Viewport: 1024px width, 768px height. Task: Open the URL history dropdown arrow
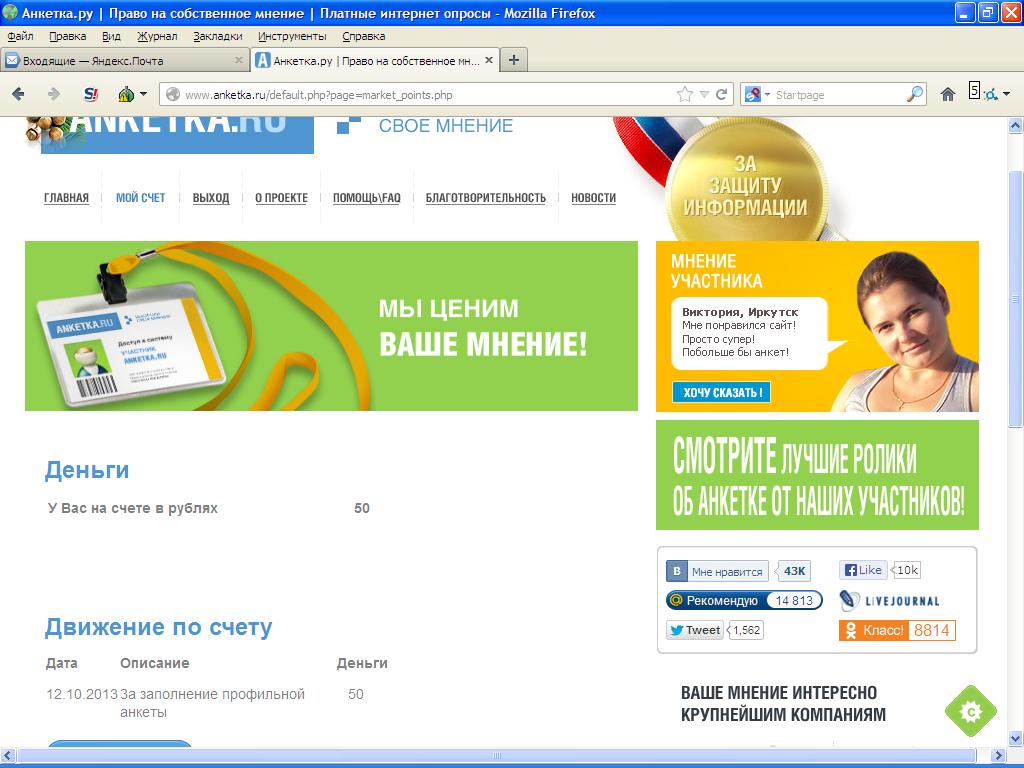click(704, 95)
